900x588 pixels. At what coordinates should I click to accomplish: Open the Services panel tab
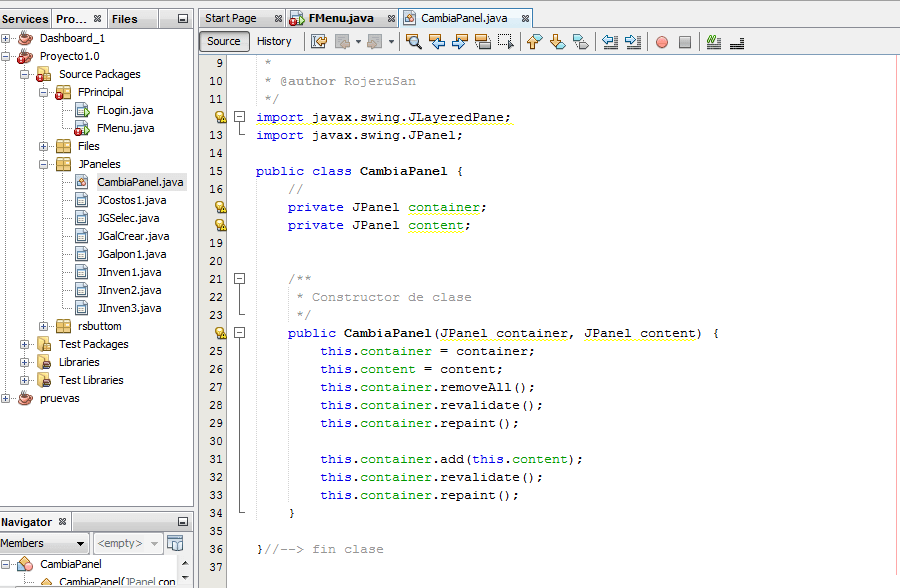(x=25, y=17)
